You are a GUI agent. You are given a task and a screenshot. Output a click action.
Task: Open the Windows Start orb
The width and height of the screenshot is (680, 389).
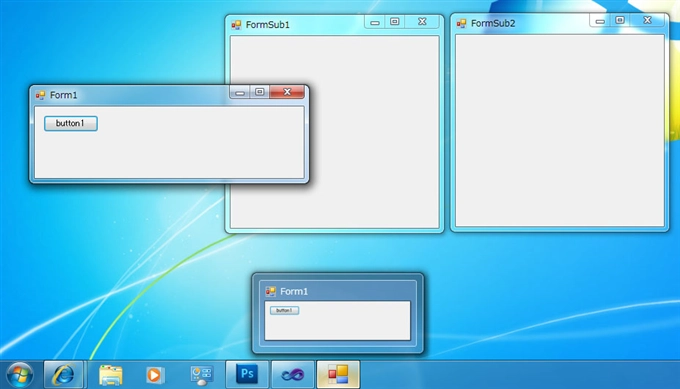[20, 375]
